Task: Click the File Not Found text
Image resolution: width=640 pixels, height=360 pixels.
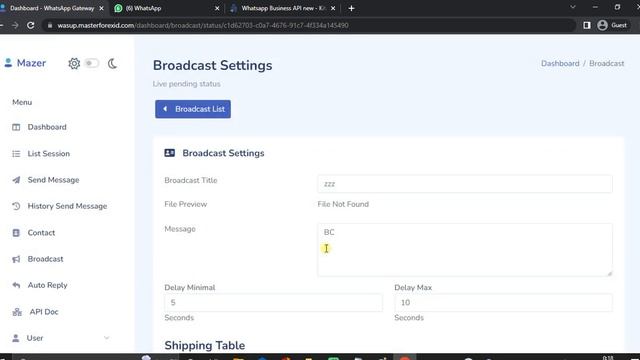Action: [343, 204]
